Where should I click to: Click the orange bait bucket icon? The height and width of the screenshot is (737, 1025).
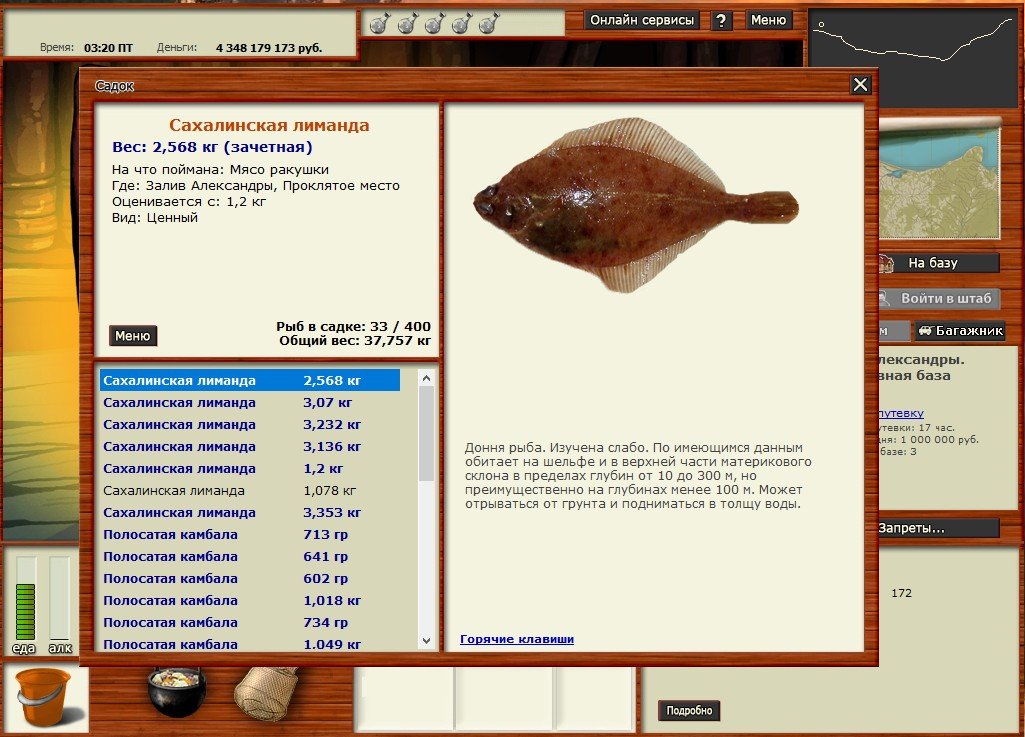[44, 697]
